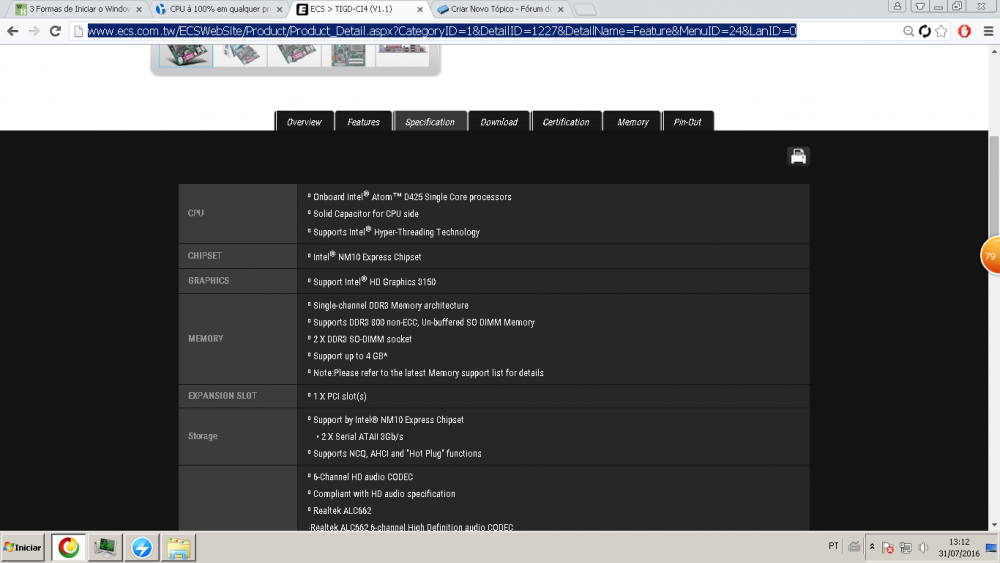
Task: Show hidden system tray icons
Action: [x=871, y=547]
